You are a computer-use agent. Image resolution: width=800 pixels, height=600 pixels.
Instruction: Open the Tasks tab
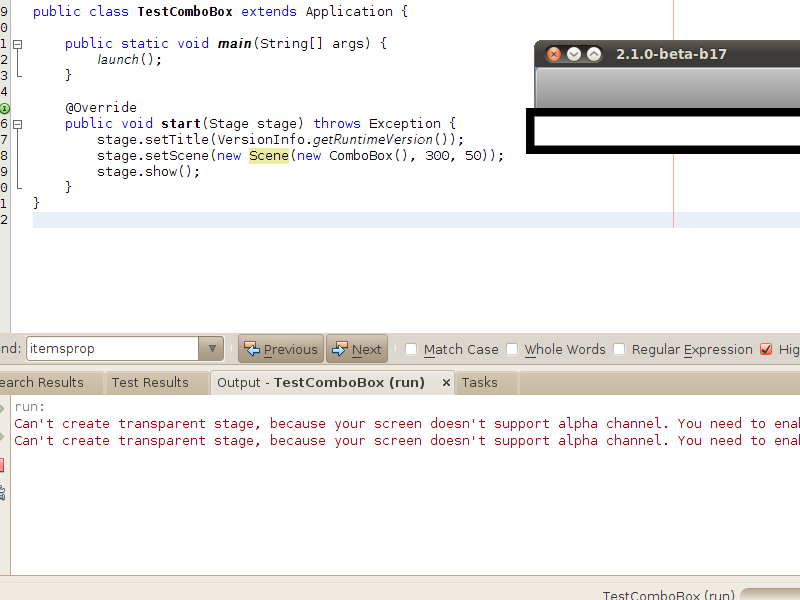coord(479,382)
